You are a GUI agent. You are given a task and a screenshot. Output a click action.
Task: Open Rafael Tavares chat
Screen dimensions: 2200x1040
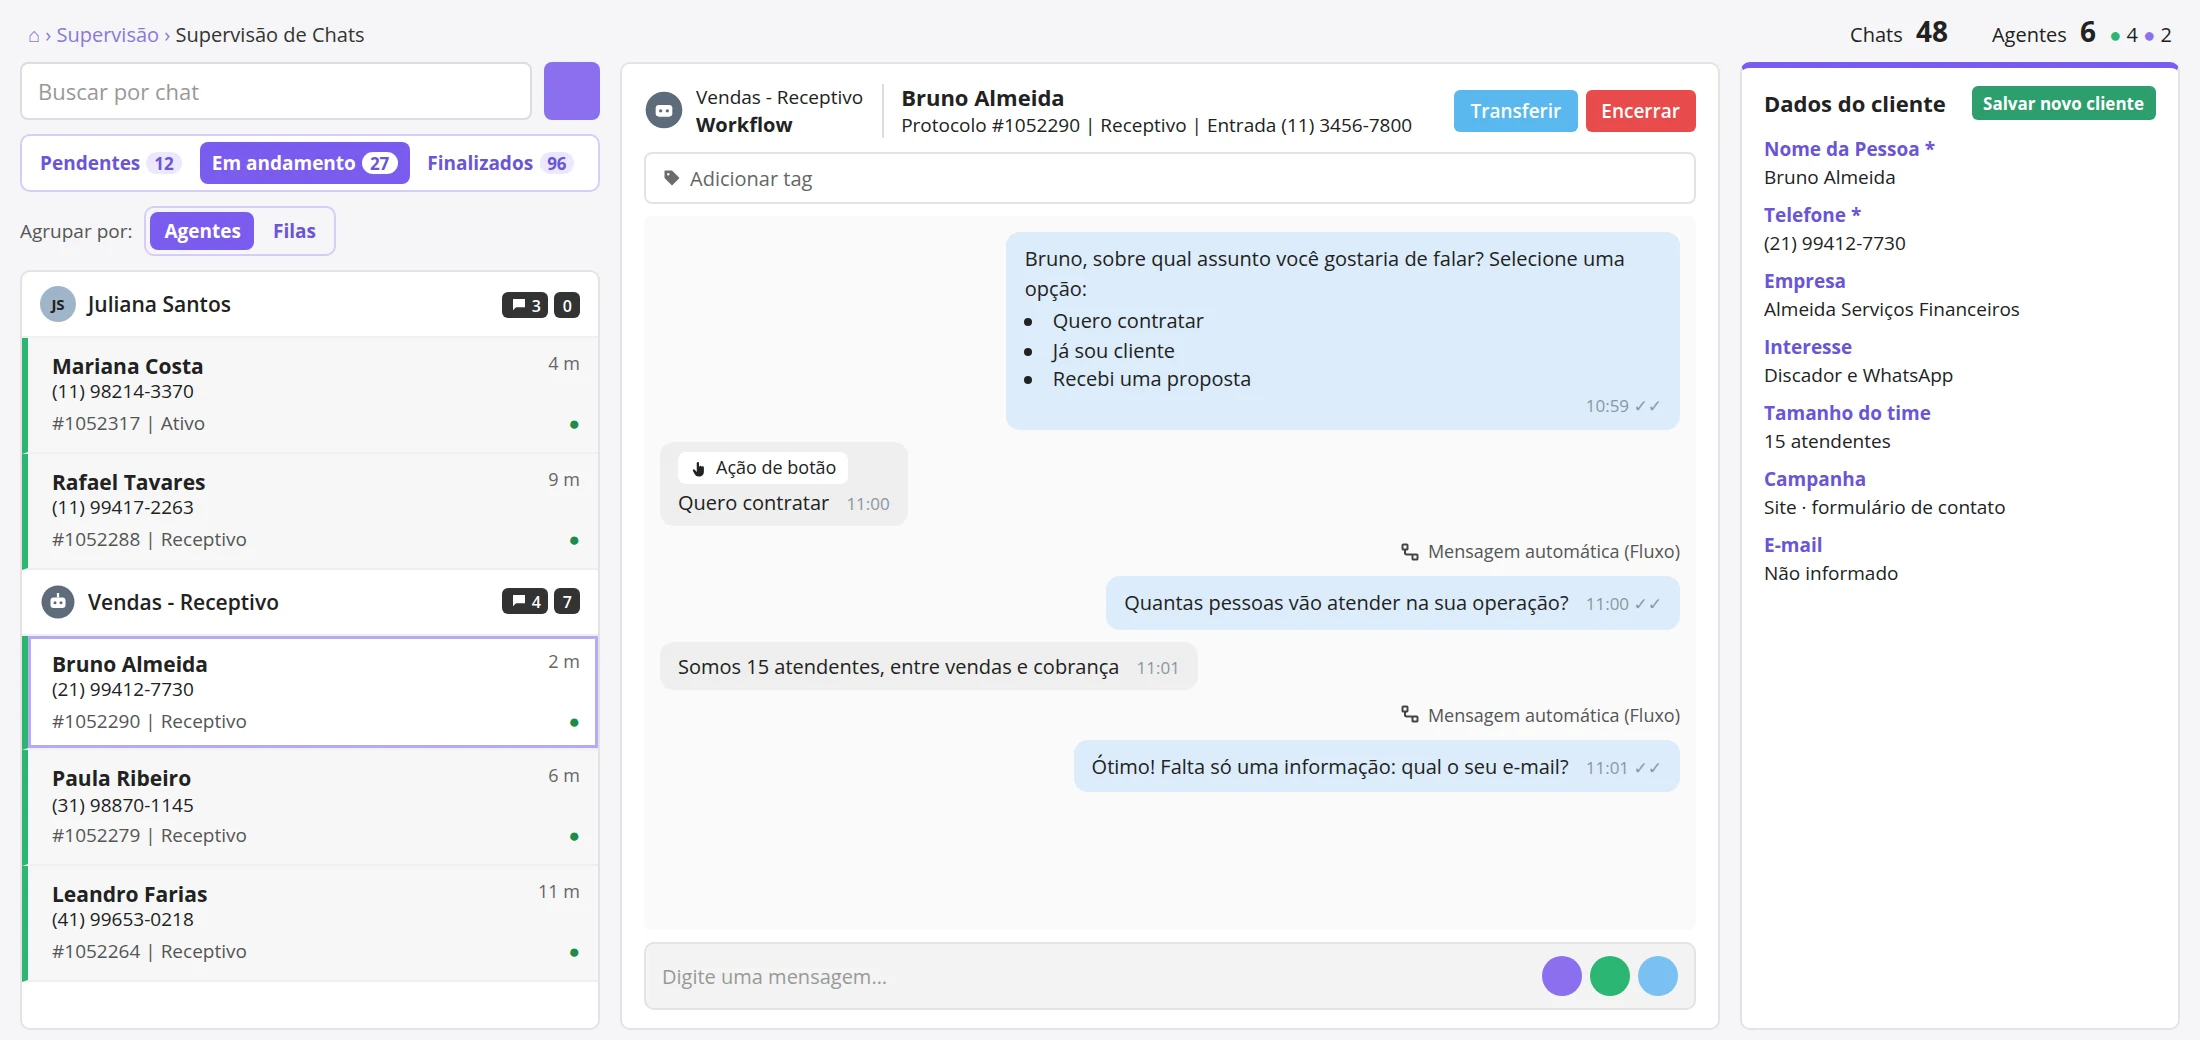tap(310, 511)
